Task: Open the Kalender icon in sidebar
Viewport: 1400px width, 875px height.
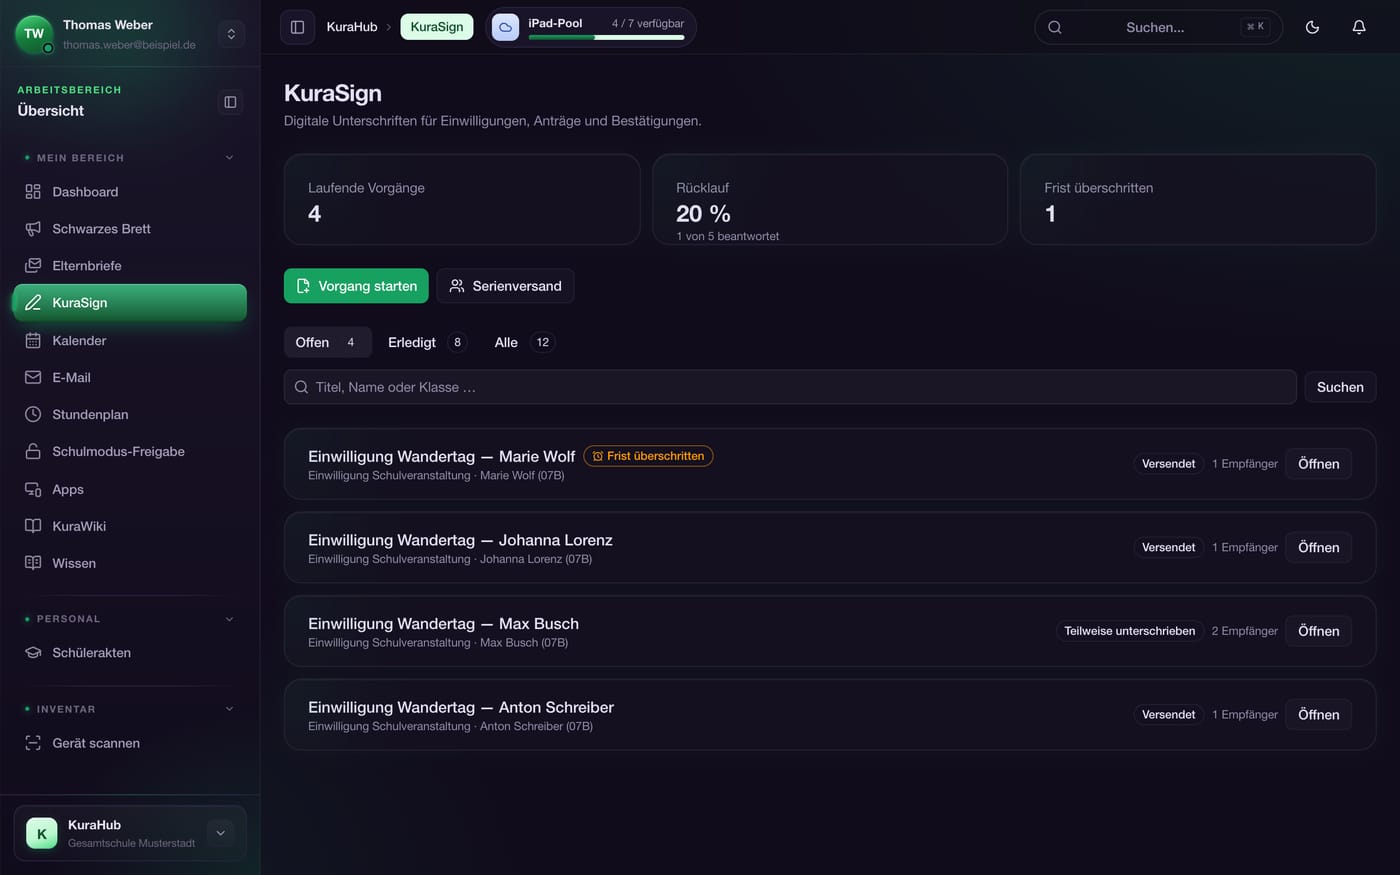Action: (33, 341)
